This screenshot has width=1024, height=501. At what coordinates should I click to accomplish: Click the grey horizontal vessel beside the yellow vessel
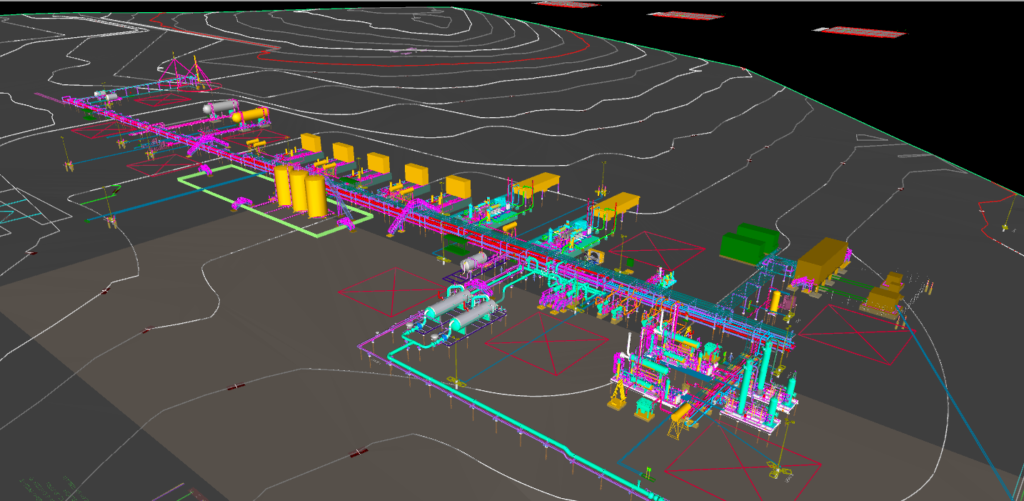pos(219,107)
